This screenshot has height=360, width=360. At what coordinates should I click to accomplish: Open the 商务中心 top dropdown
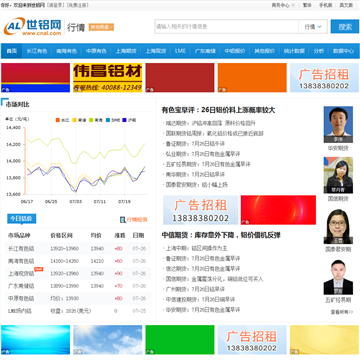[283, 5]
